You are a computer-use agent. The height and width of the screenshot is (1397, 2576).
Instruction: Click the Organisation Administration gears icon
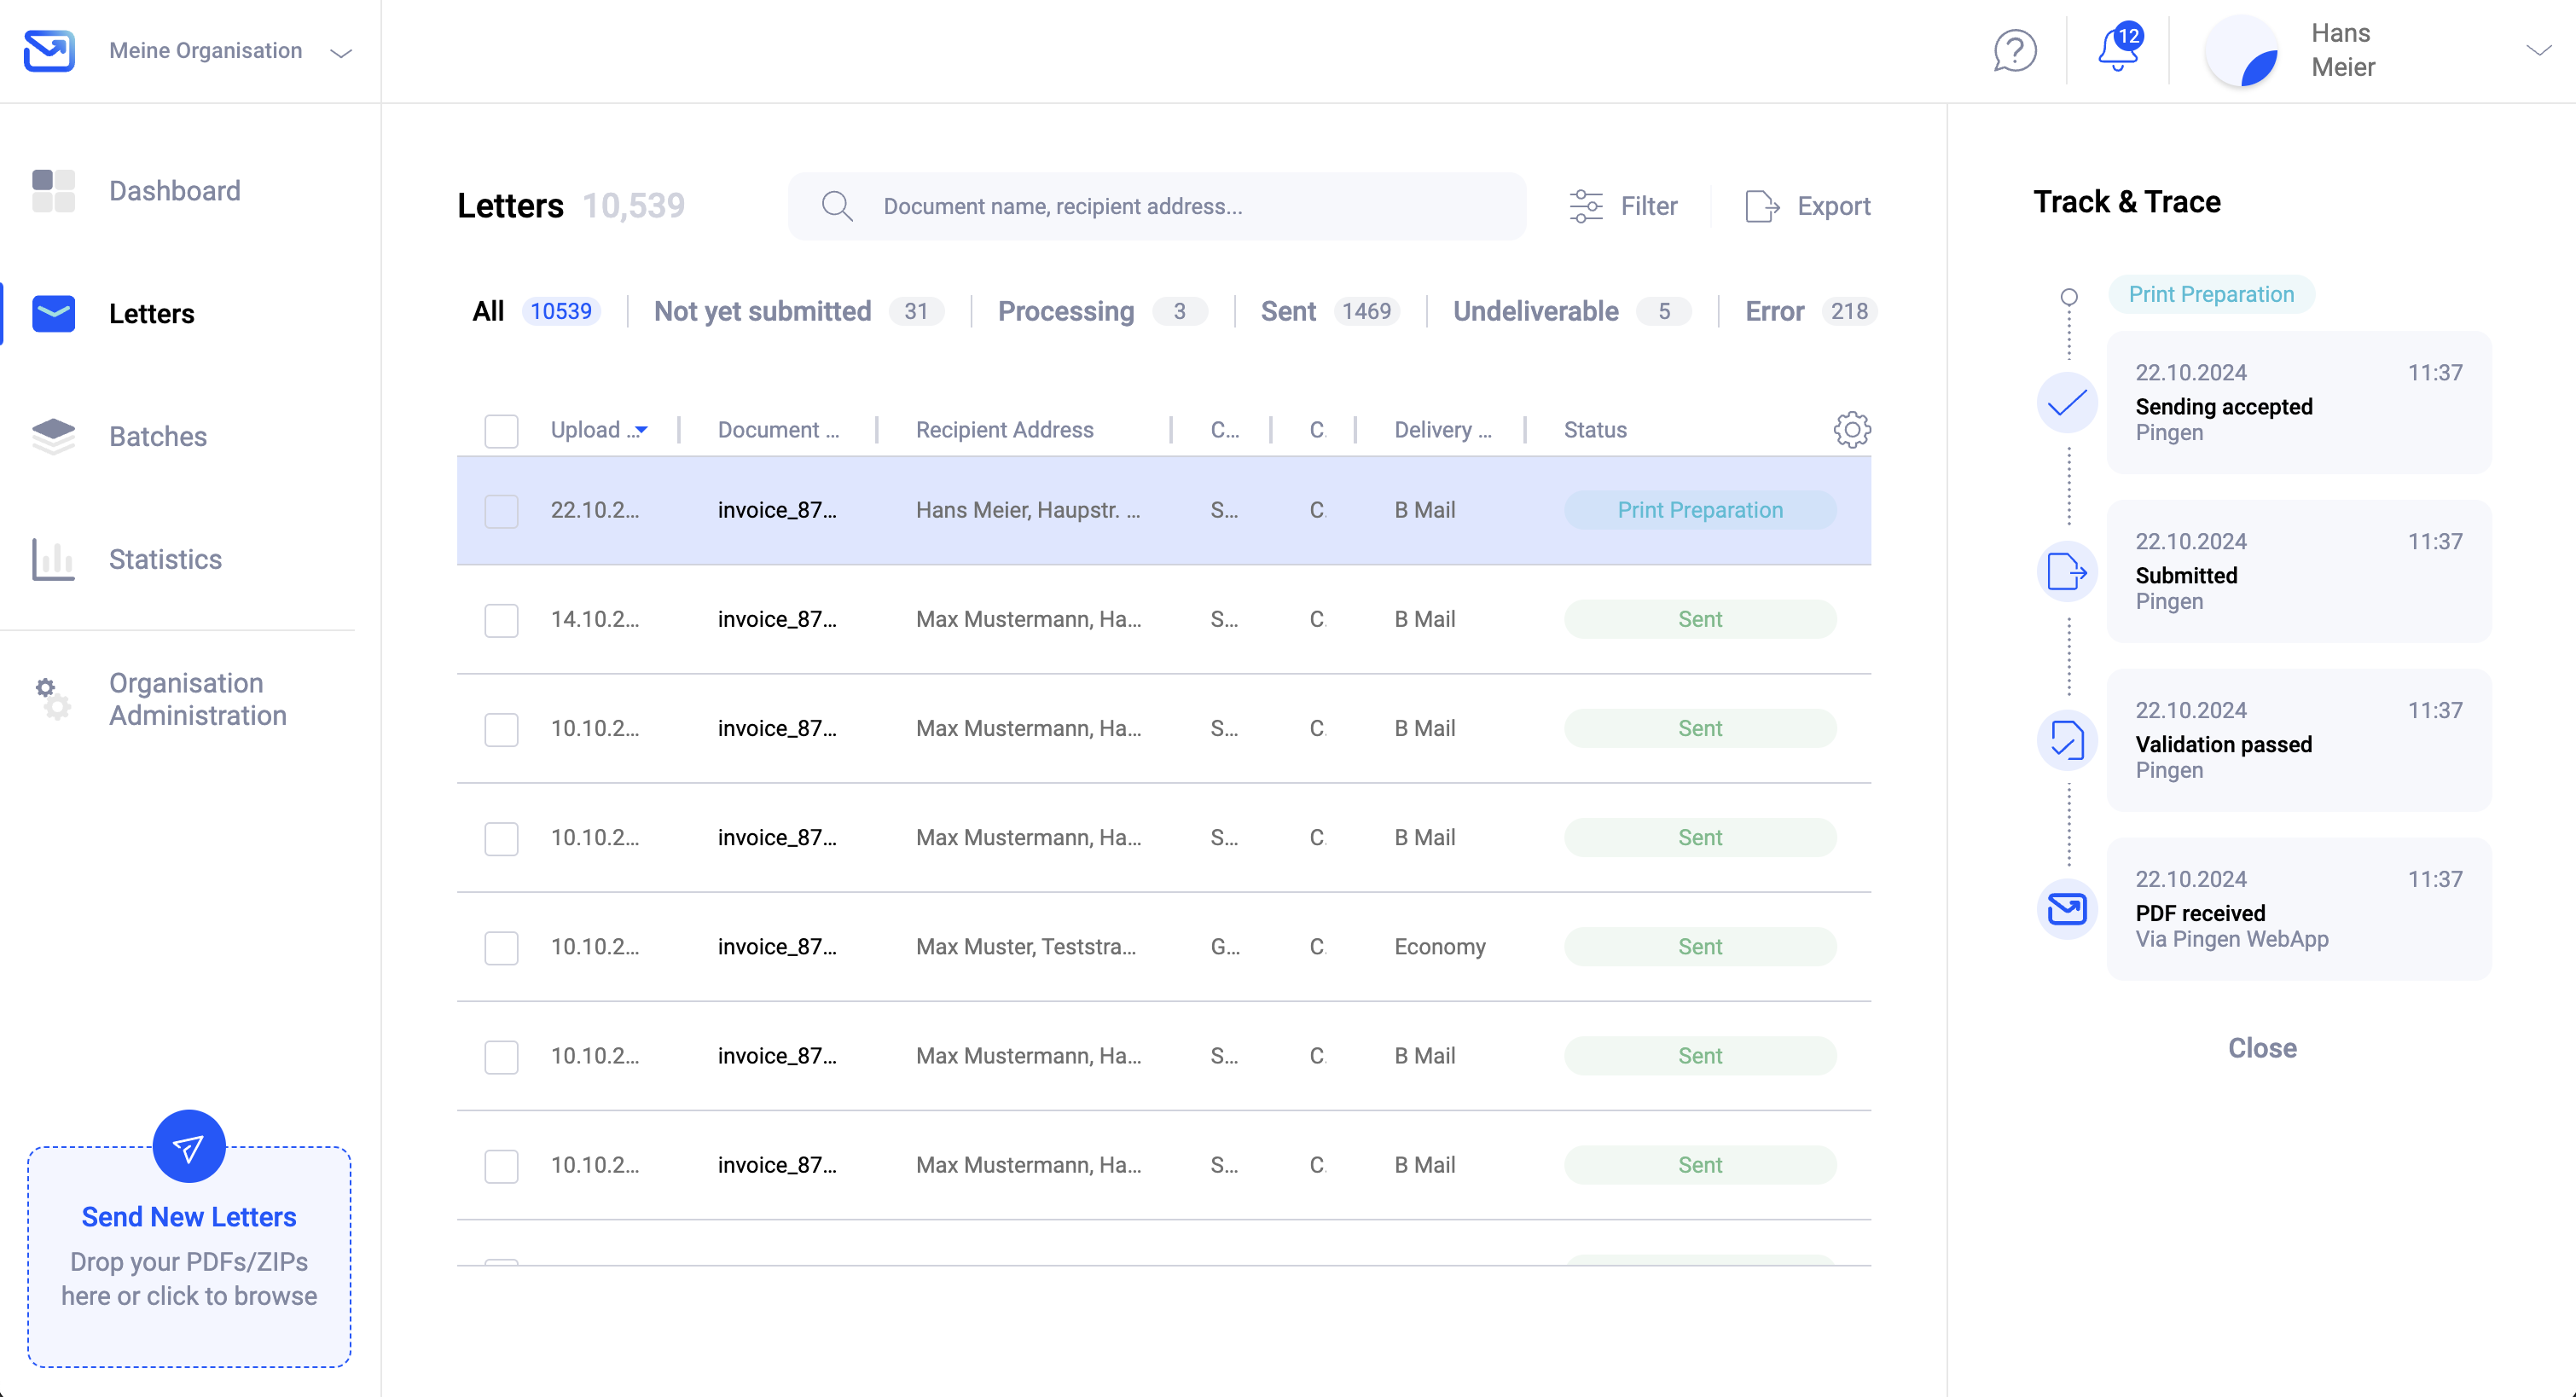point(53,698)
